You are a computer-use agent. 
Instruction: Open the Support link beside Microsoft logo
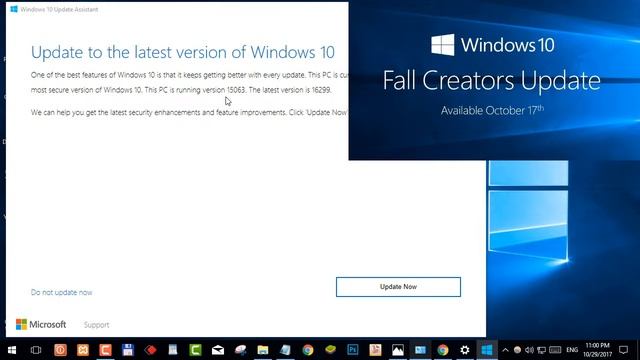tap(96, 325)
